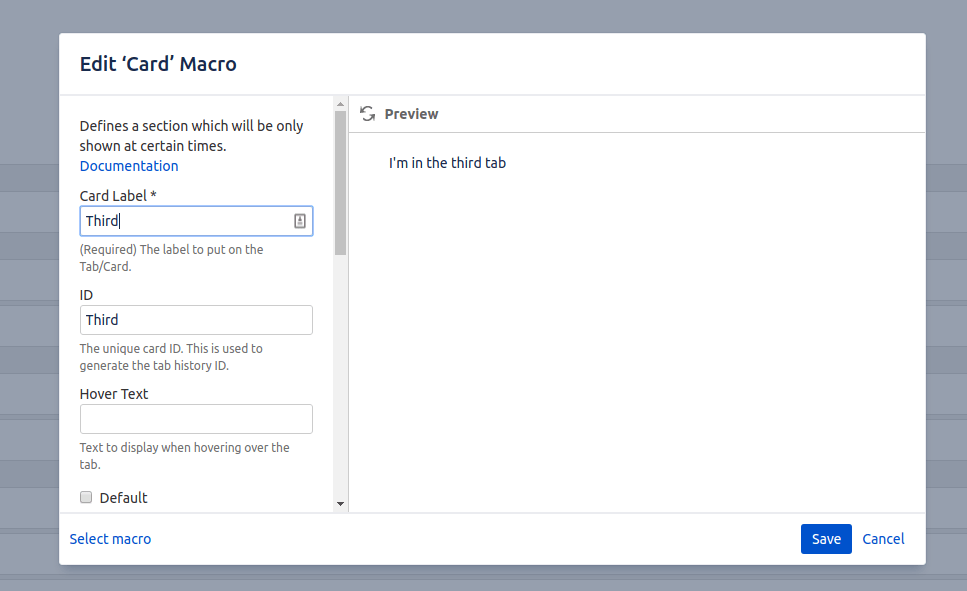Click the Preview panel header
This screenshot has width=967, height=591.
pos(411,113)
